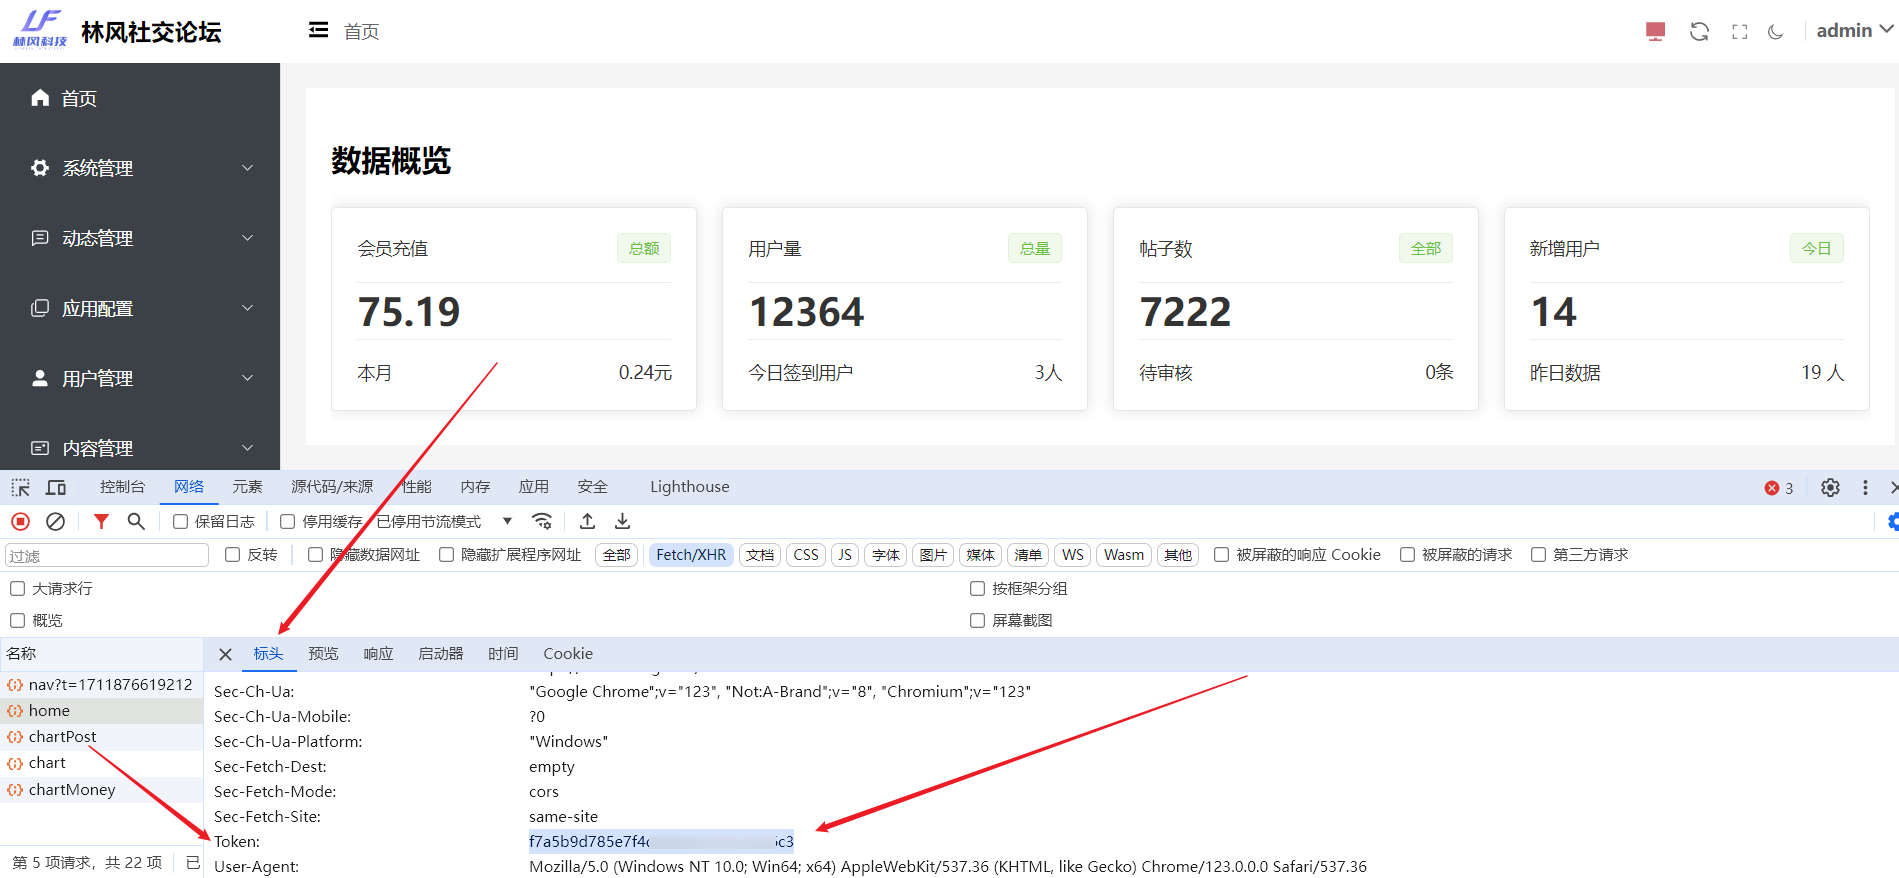Expand the 系统管理 sidebar menu
The width and height of the screenshot is (1899, 878).
click(140, 168)
